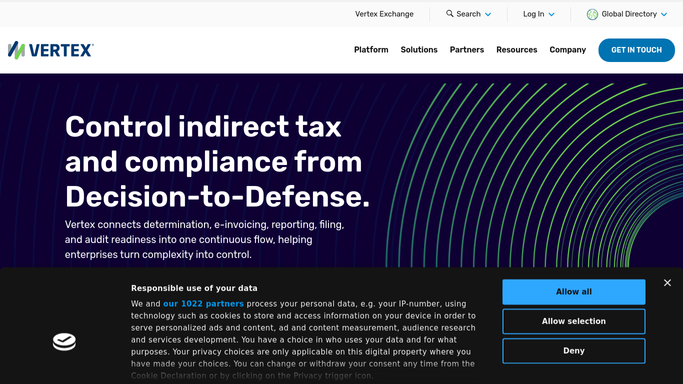Click the Vertex logo

51,50
